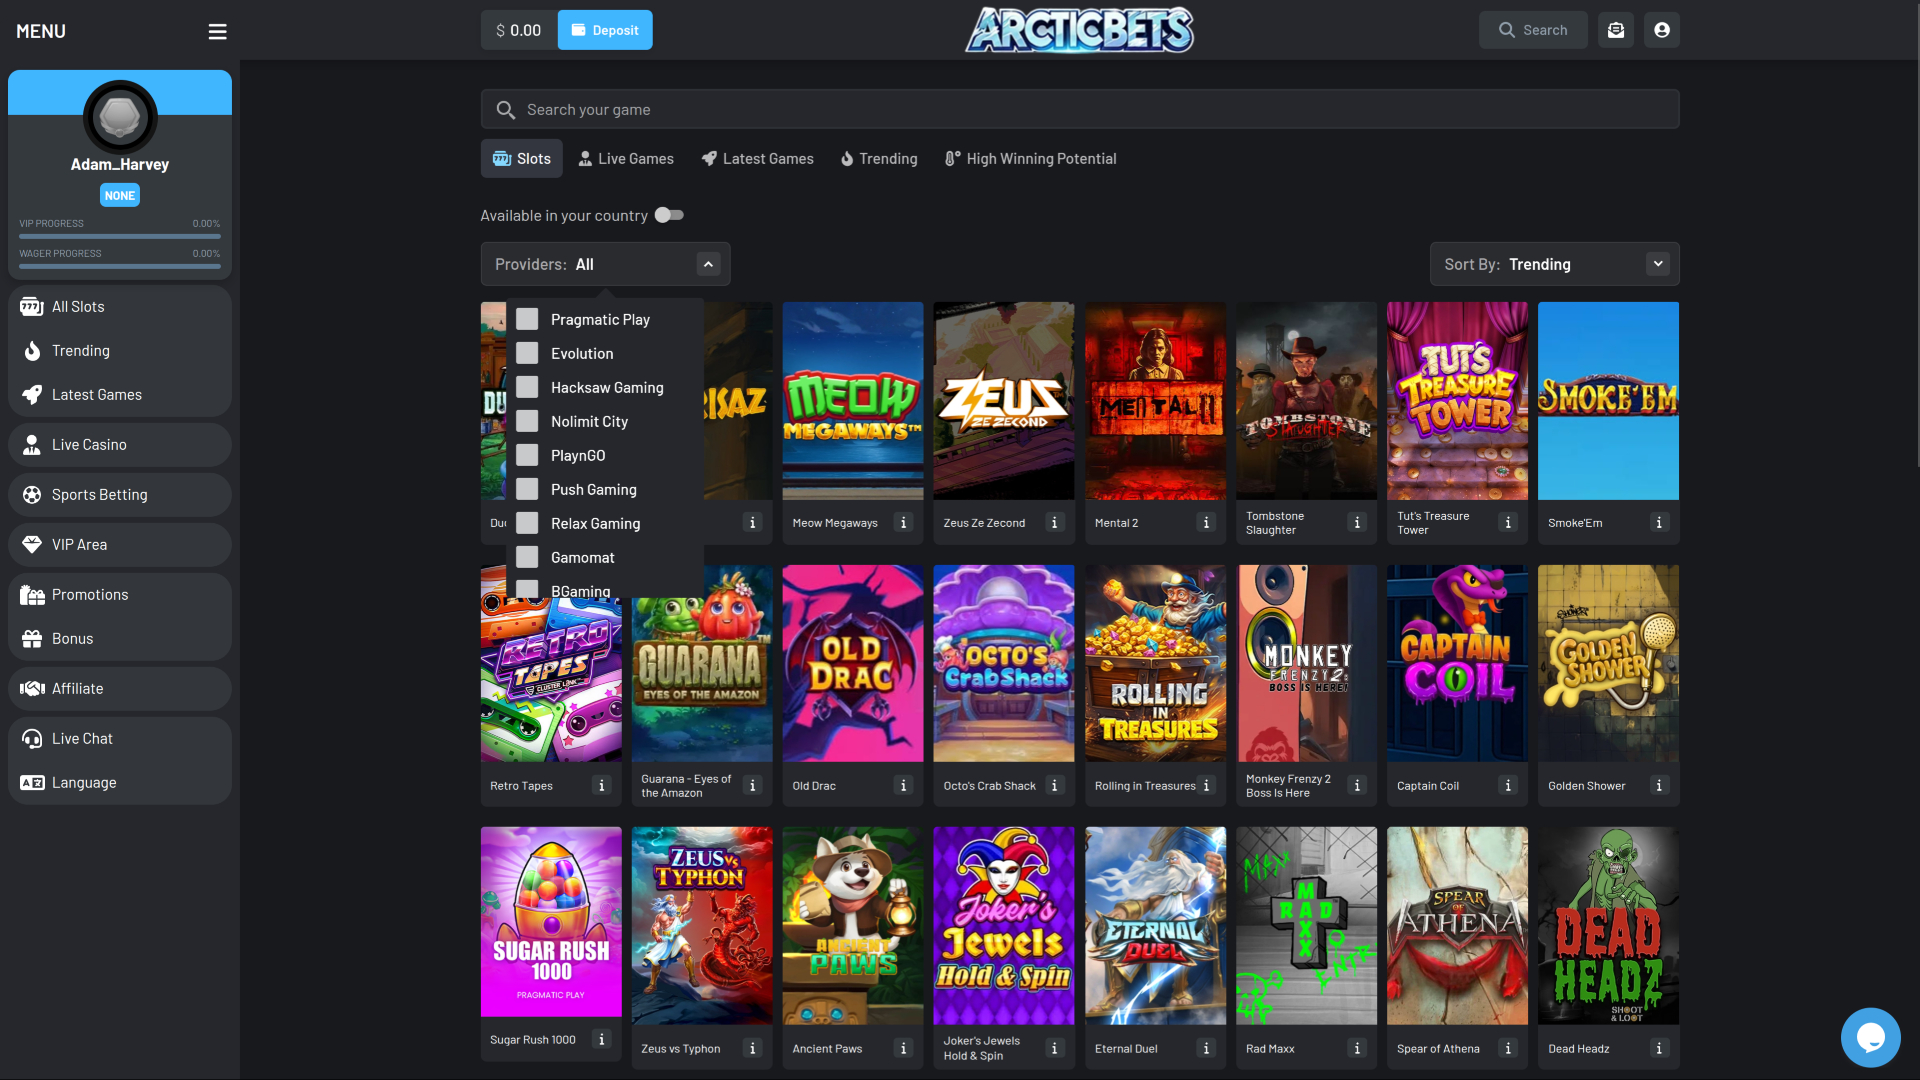Show info for Monkey Frenzy 2
Image resolution: width=1920 pixels, height=1080 pixels.
pos(1357,786)
